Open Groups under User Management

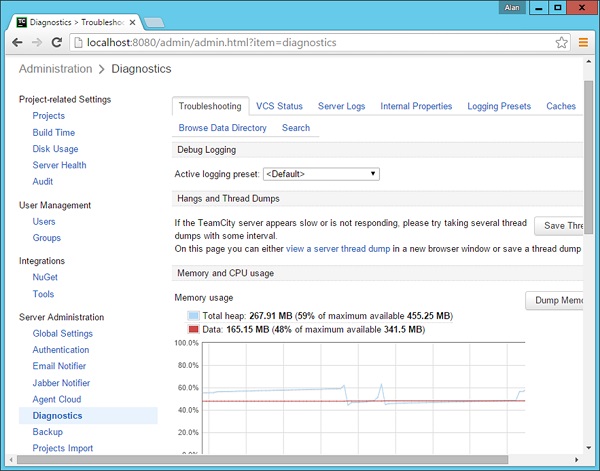click(x=46, y=238)
